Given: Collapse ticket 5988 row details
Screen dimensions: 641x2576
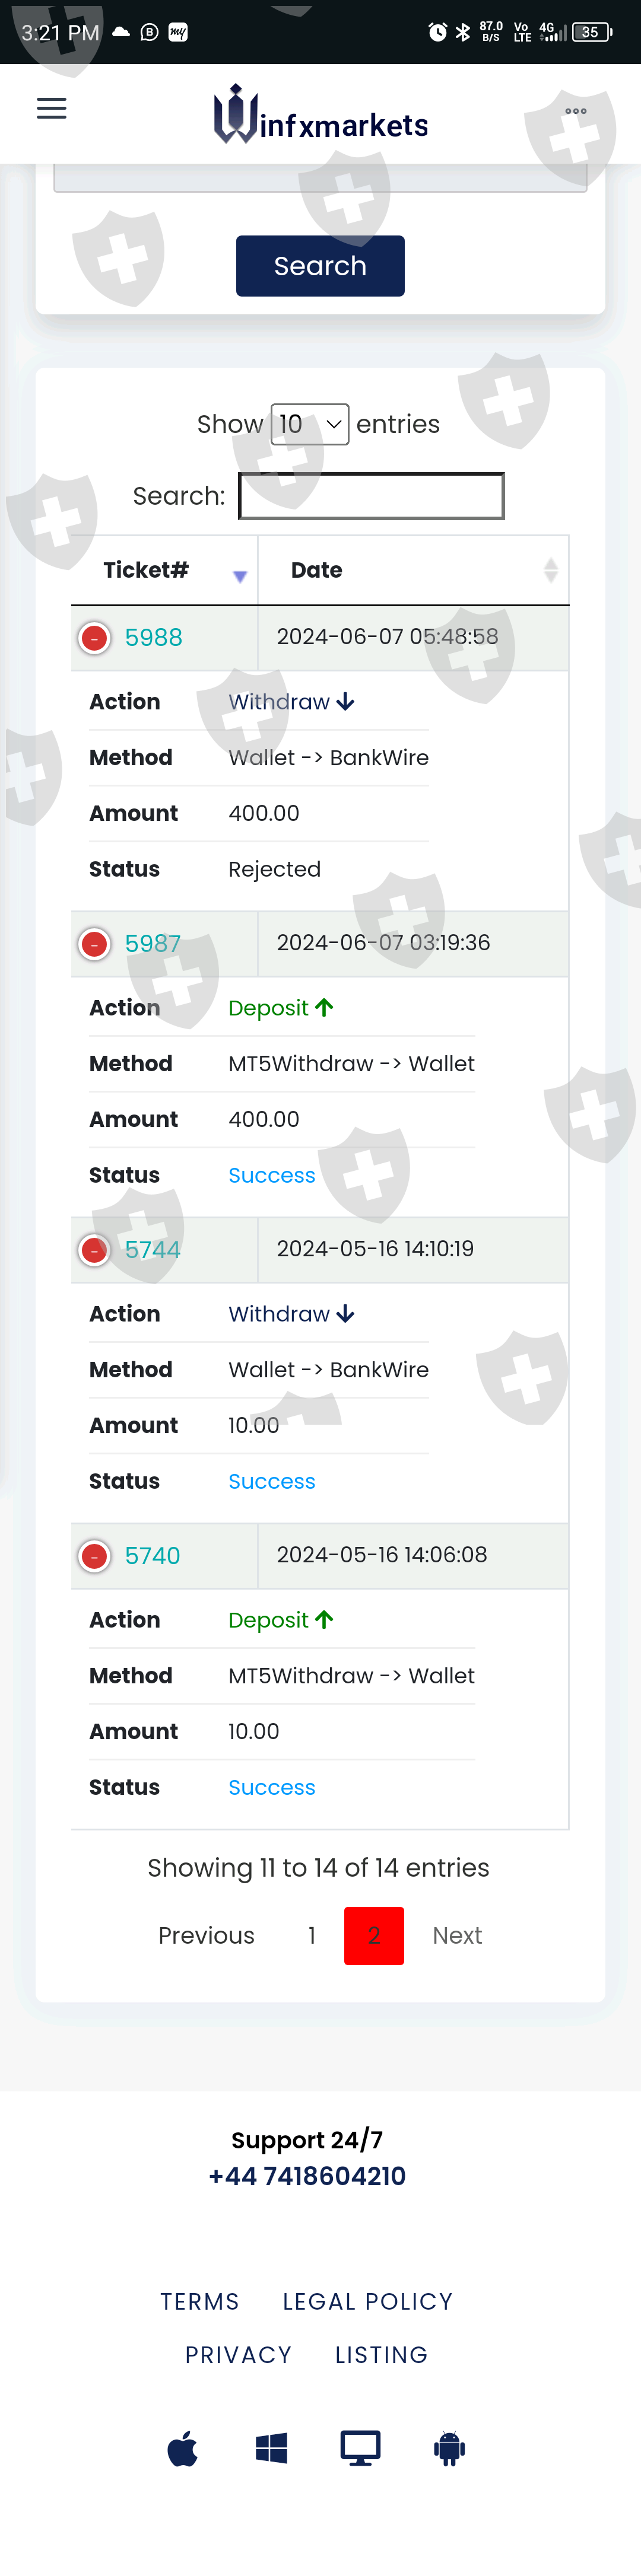Looking at the screenshot, I should (x=95, y=638).
